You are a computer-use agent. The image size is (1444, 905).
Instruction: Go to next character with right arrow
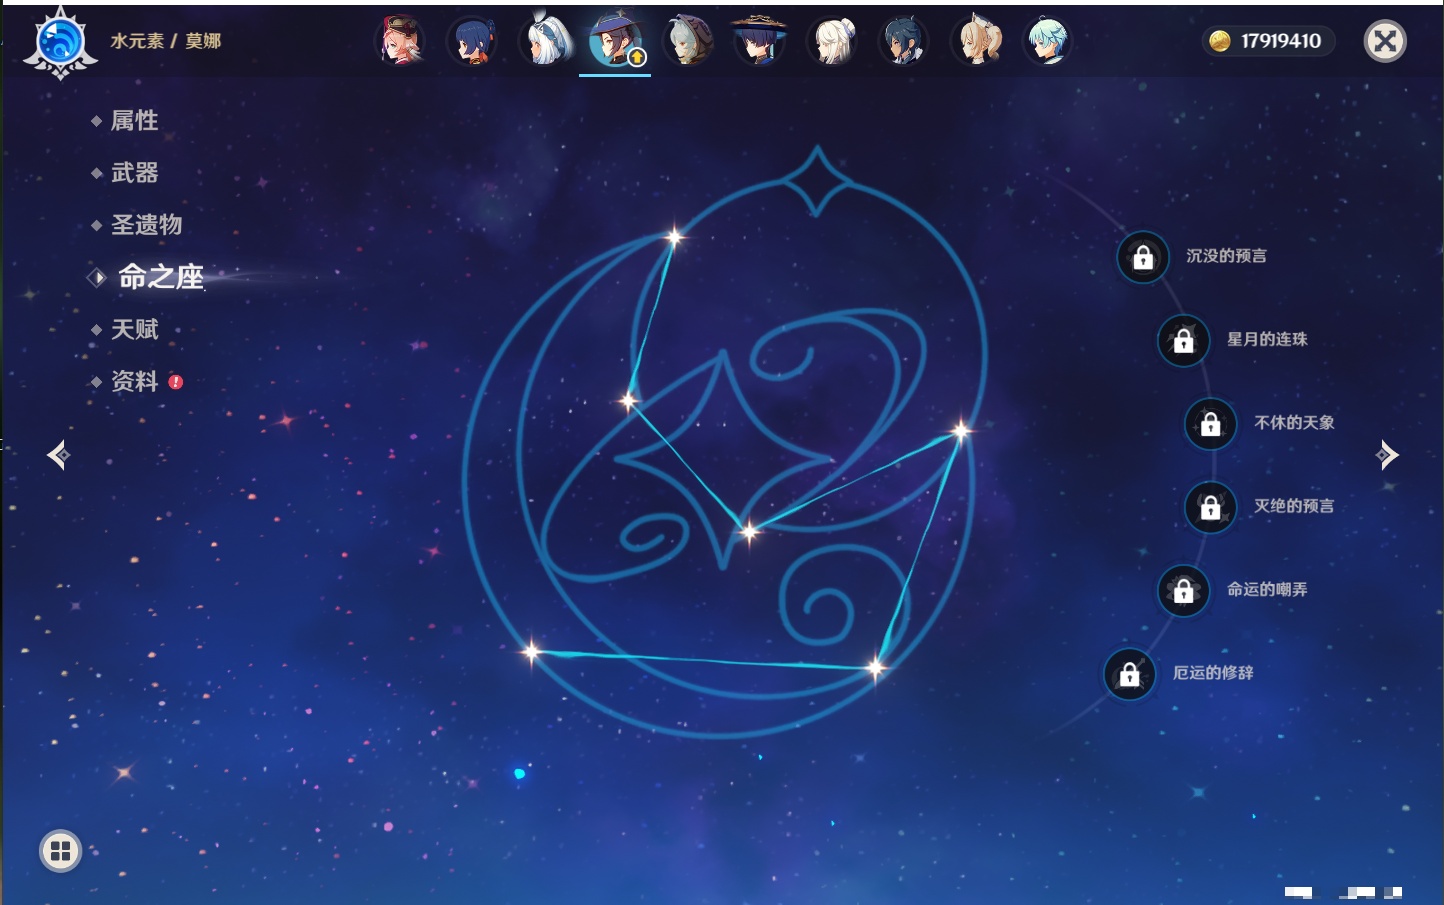(1387, 455)
